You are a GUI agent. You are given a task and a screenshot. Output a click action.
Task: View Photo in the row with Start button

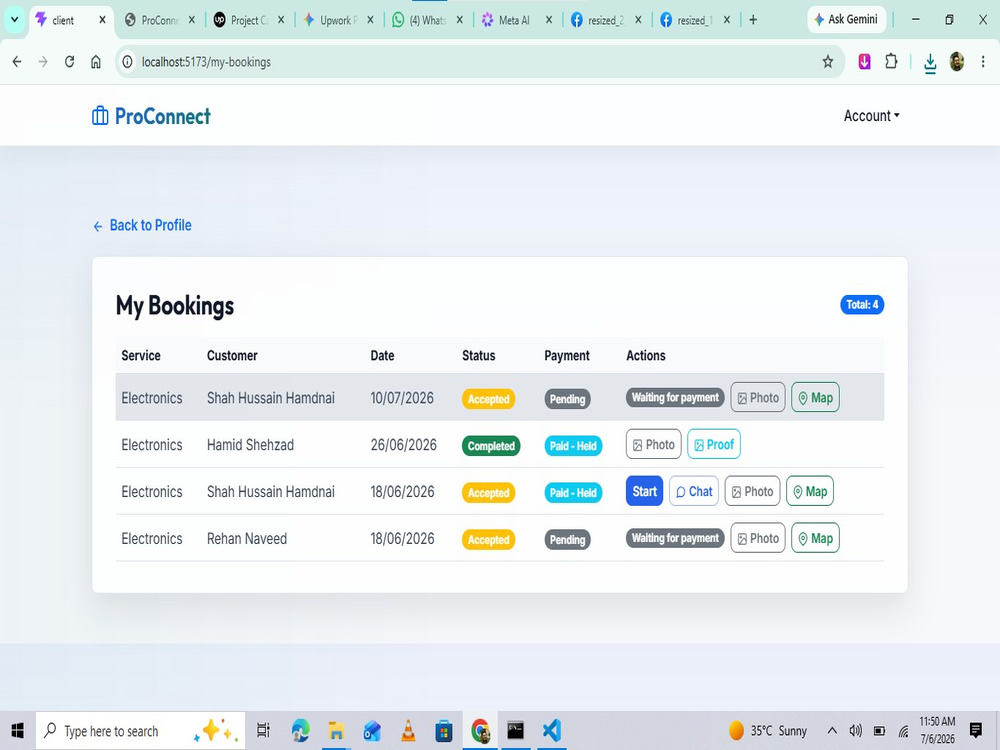pos(753,491)
